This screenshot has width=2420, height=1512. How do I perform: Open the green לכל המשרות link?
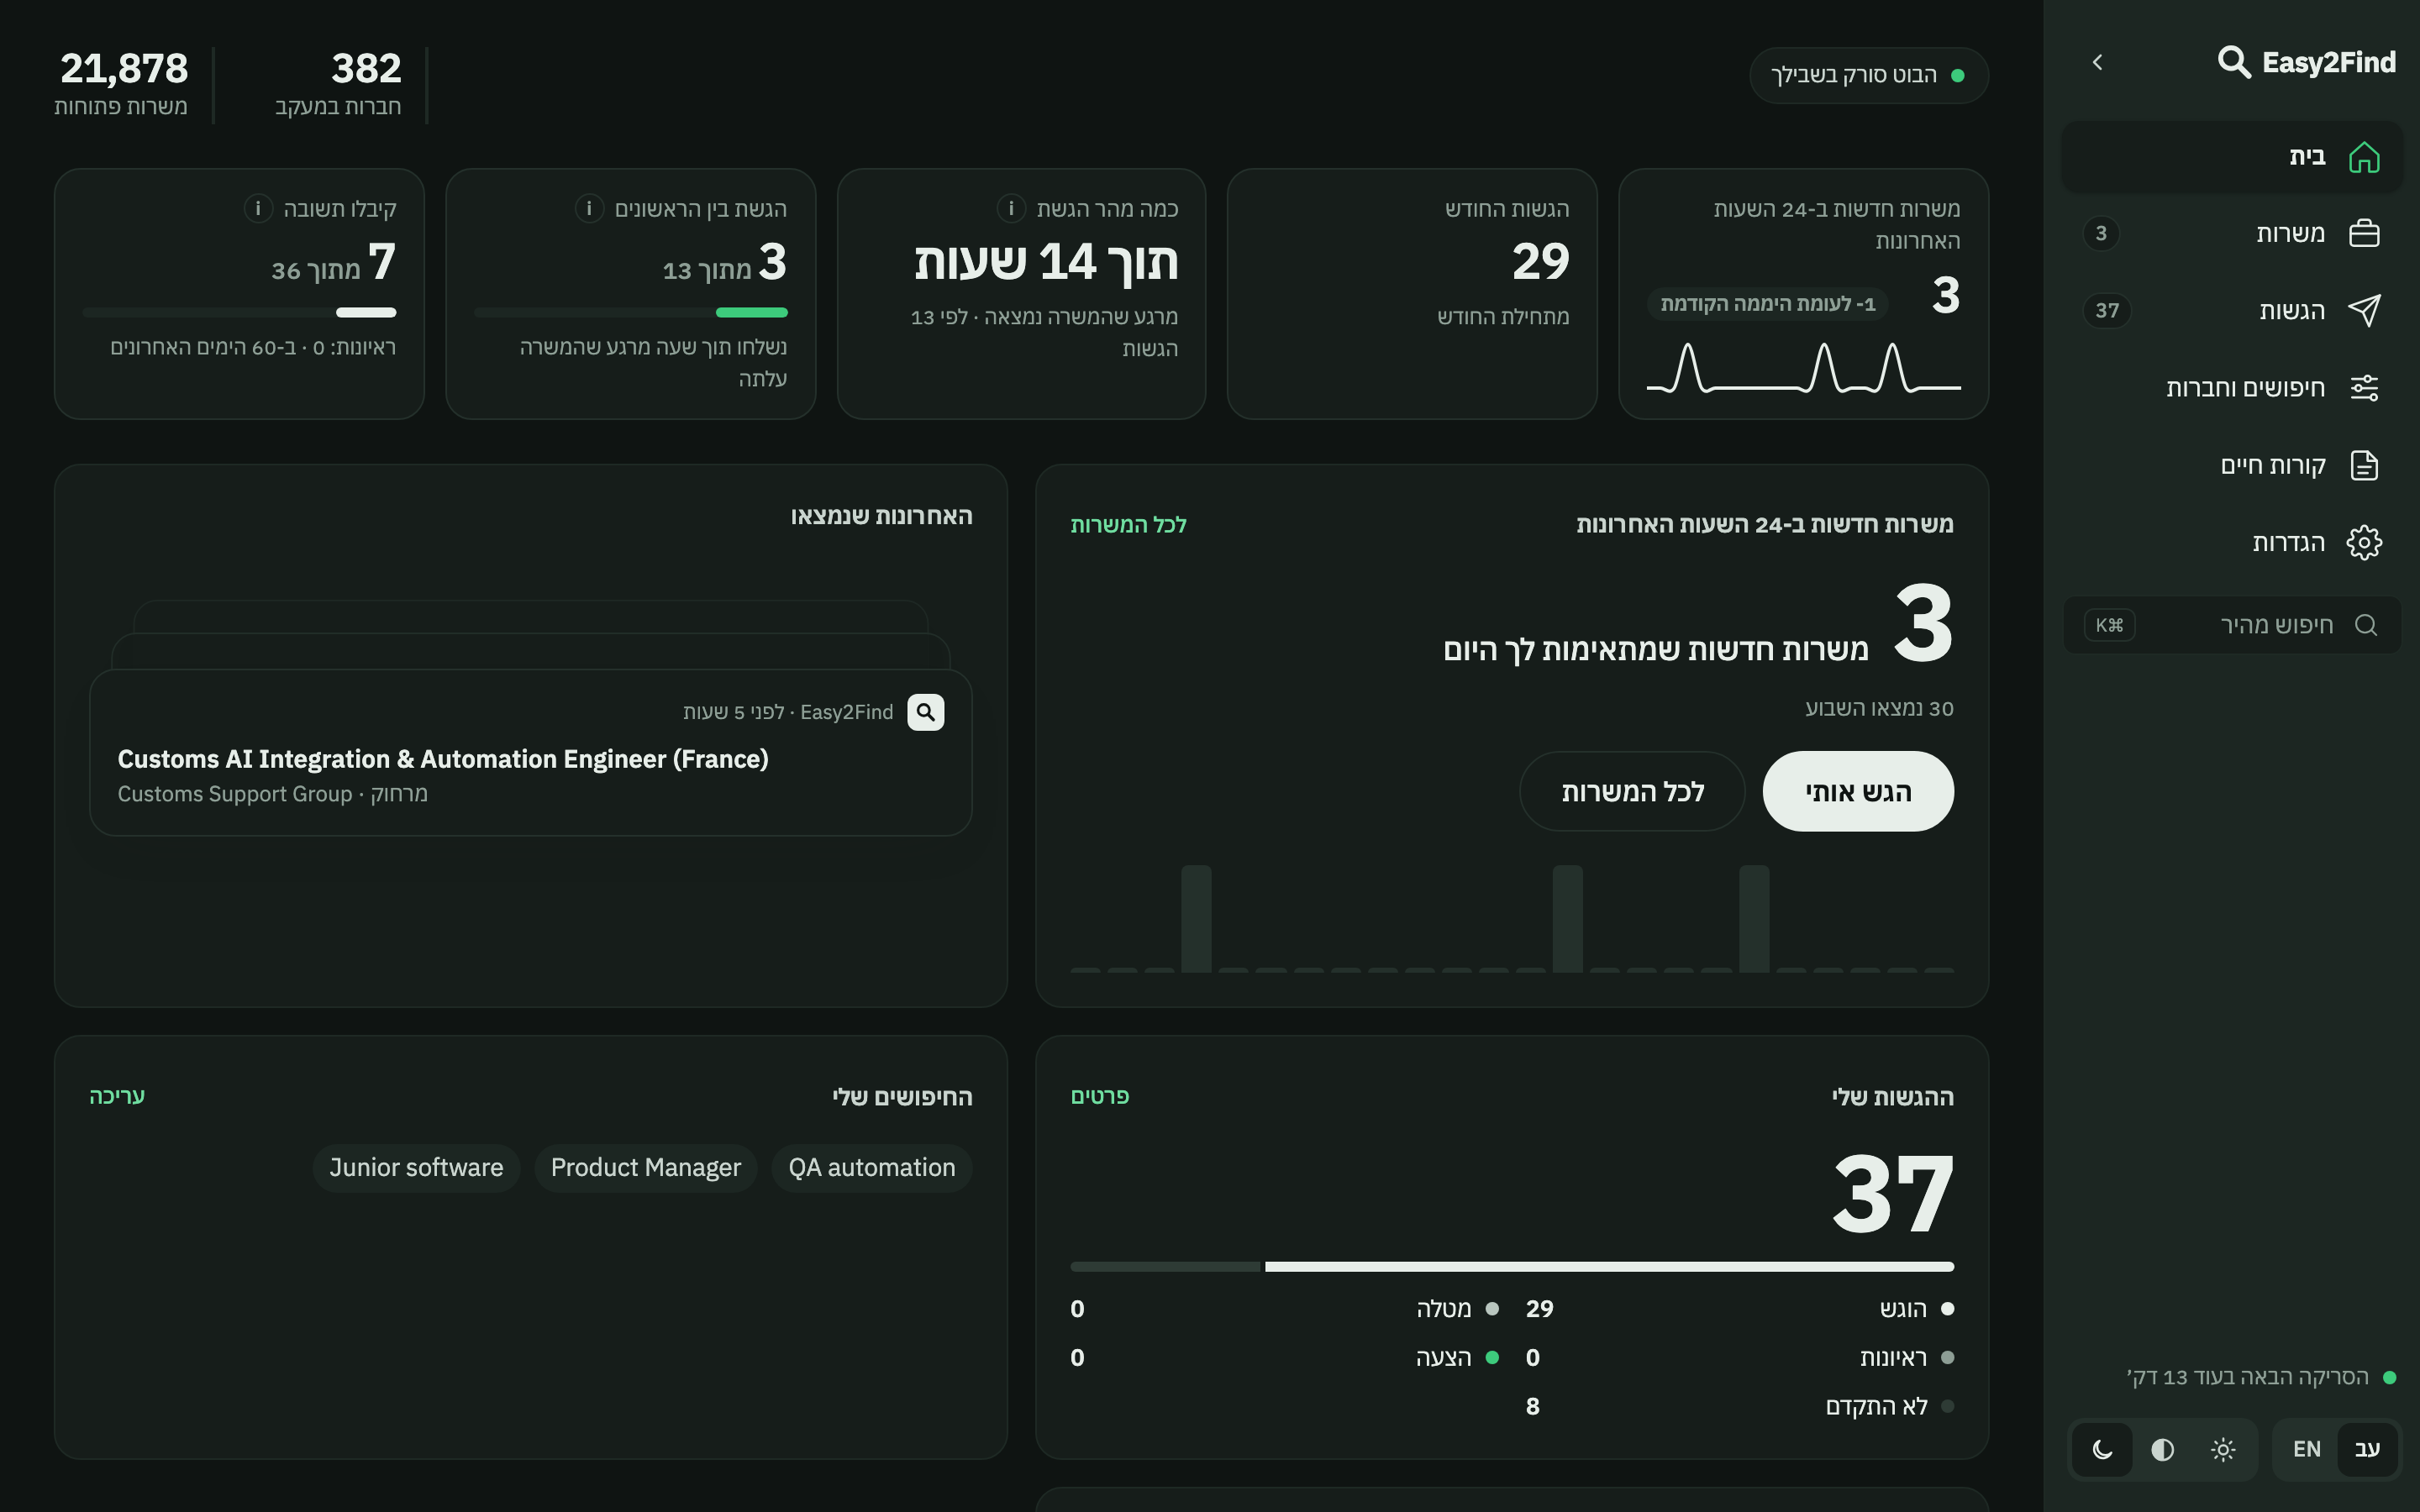(1128, 525)
